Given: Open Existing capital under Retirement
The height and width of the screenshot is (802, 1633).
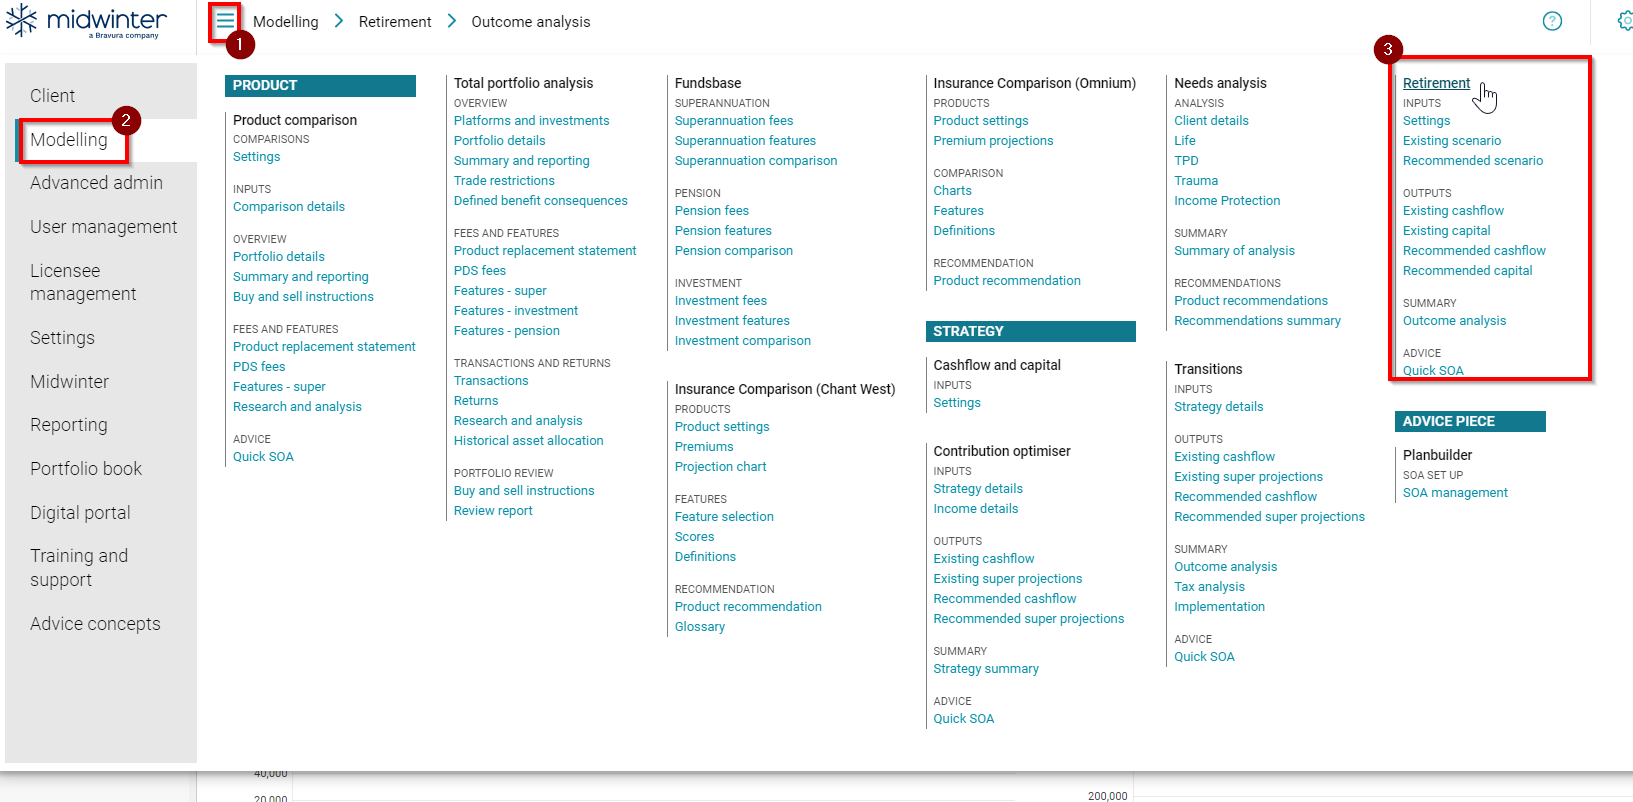Looking at the screenshot, I should [1446, 231].
